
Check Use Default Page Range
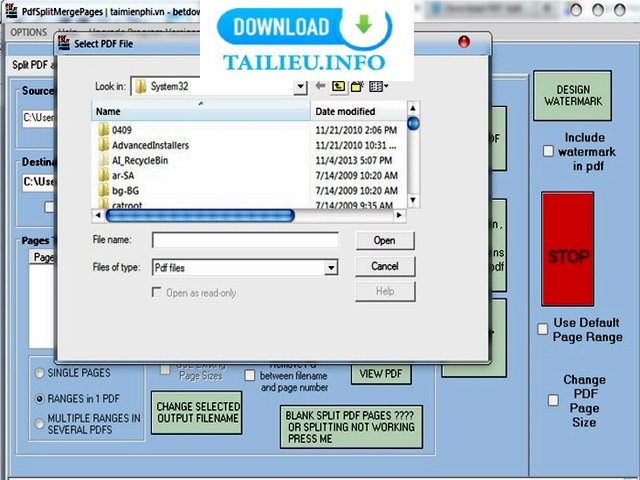pos(542,329)
